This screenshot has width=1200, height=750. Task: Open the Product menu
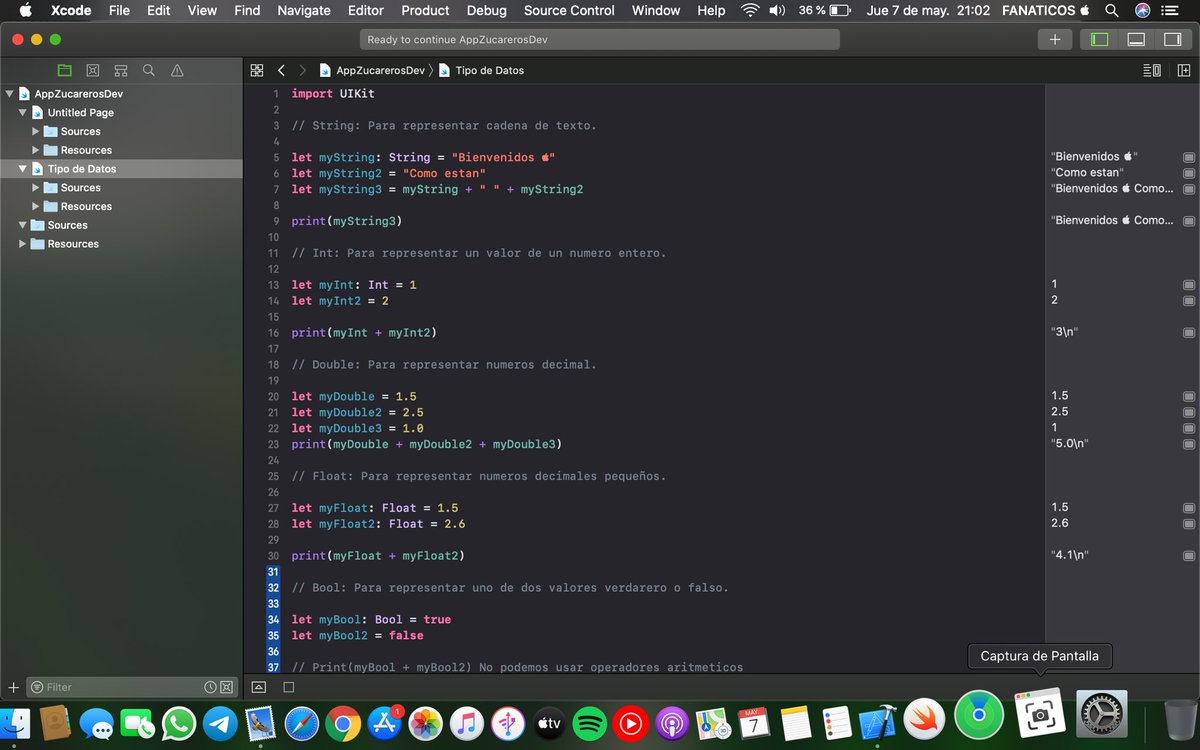tap(425, 11)
